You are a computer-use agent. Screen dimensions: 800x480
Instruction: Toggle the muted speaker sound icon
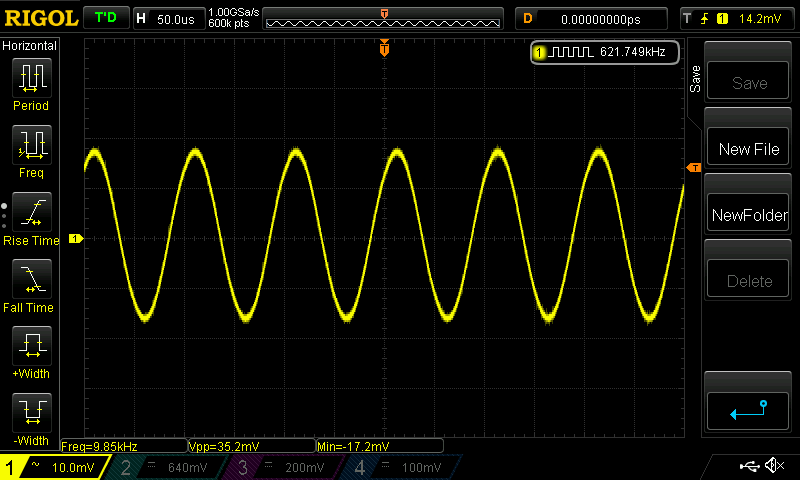(774, 465)
